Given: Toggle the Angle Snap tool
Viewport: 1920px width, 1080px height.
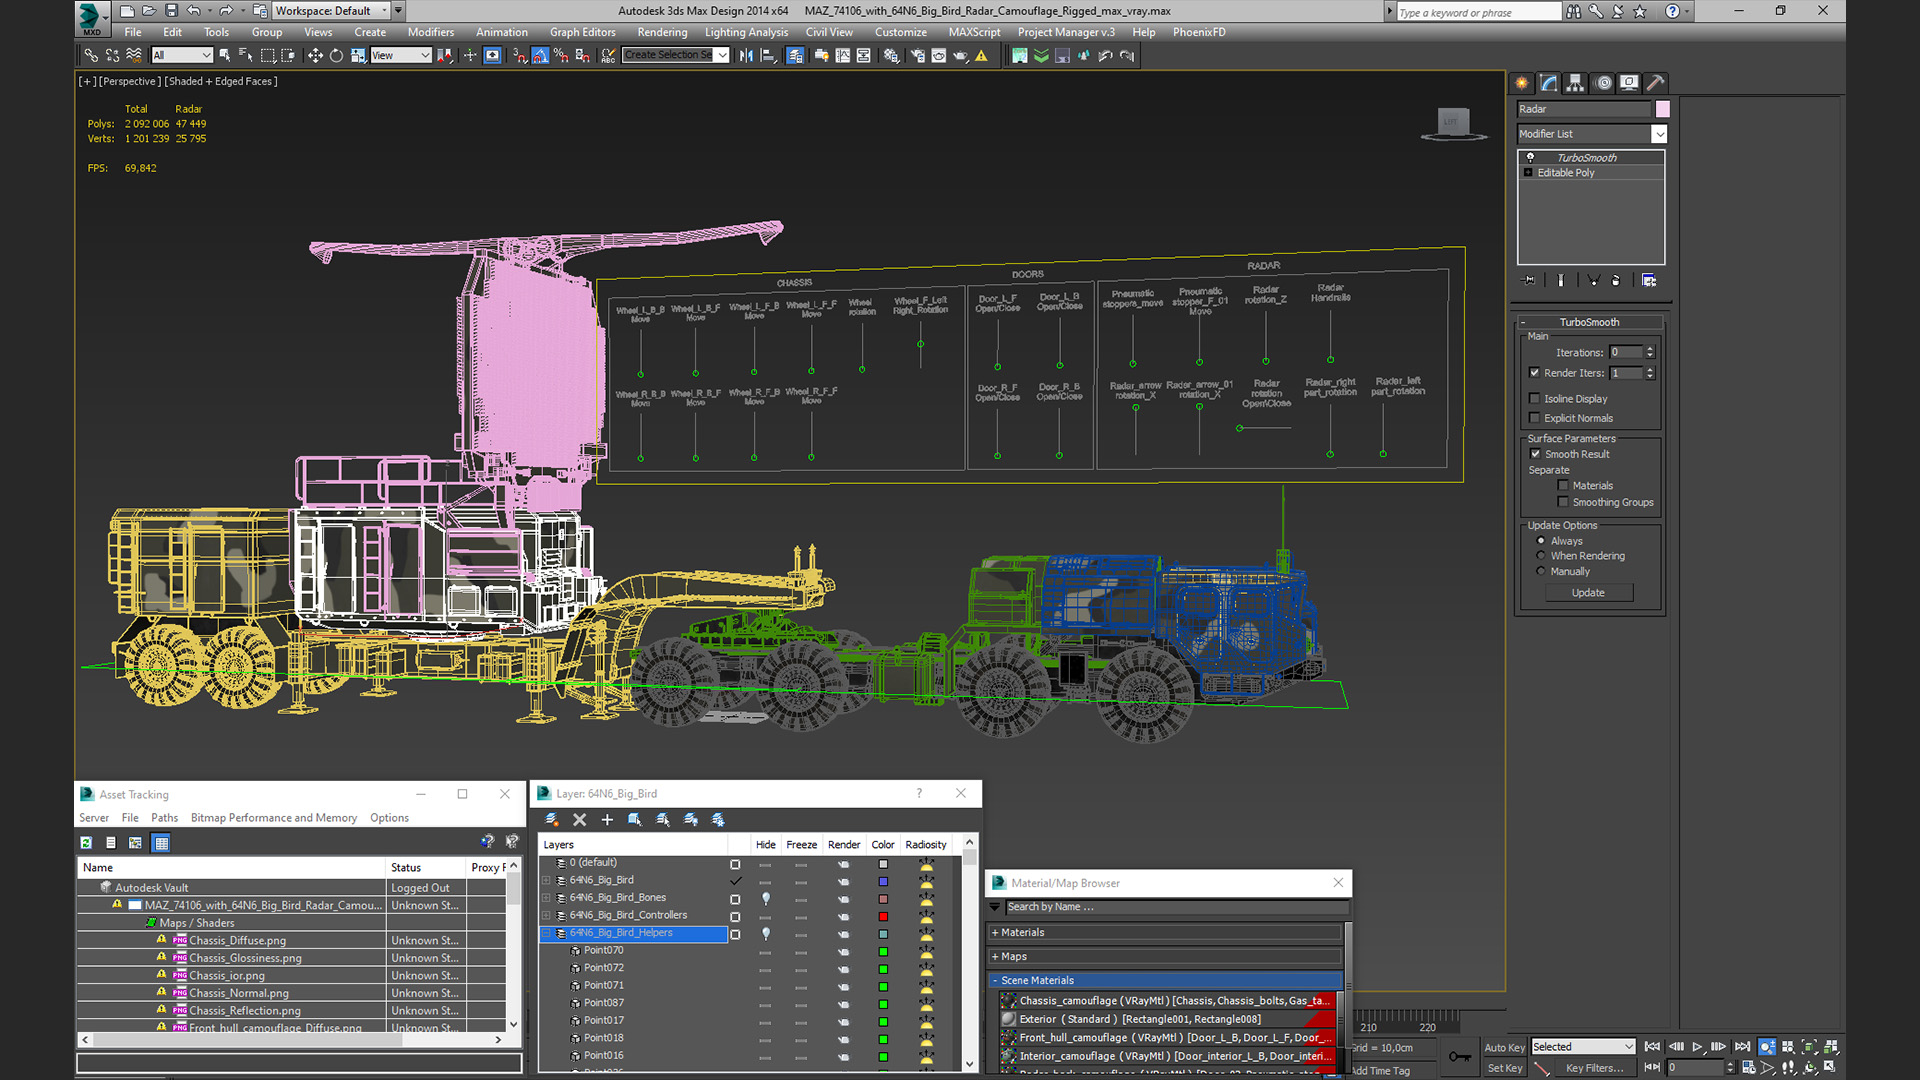Looking at the screenshot, I should (540, 56).
